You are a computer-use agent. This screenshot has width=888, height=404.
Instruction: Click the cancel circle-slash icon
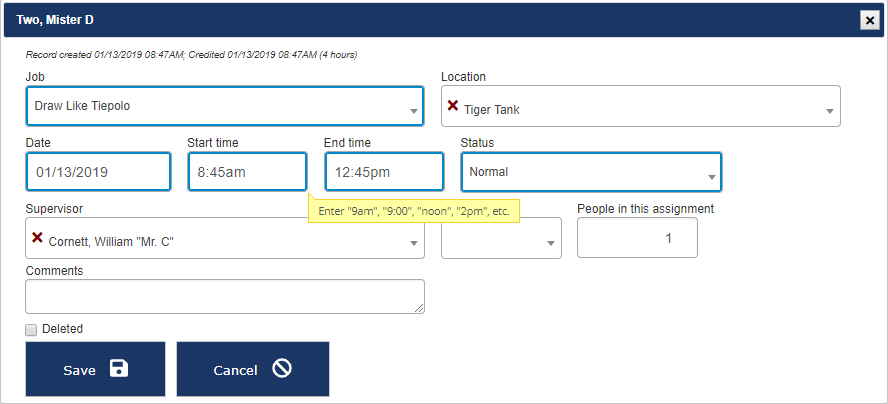282,369
